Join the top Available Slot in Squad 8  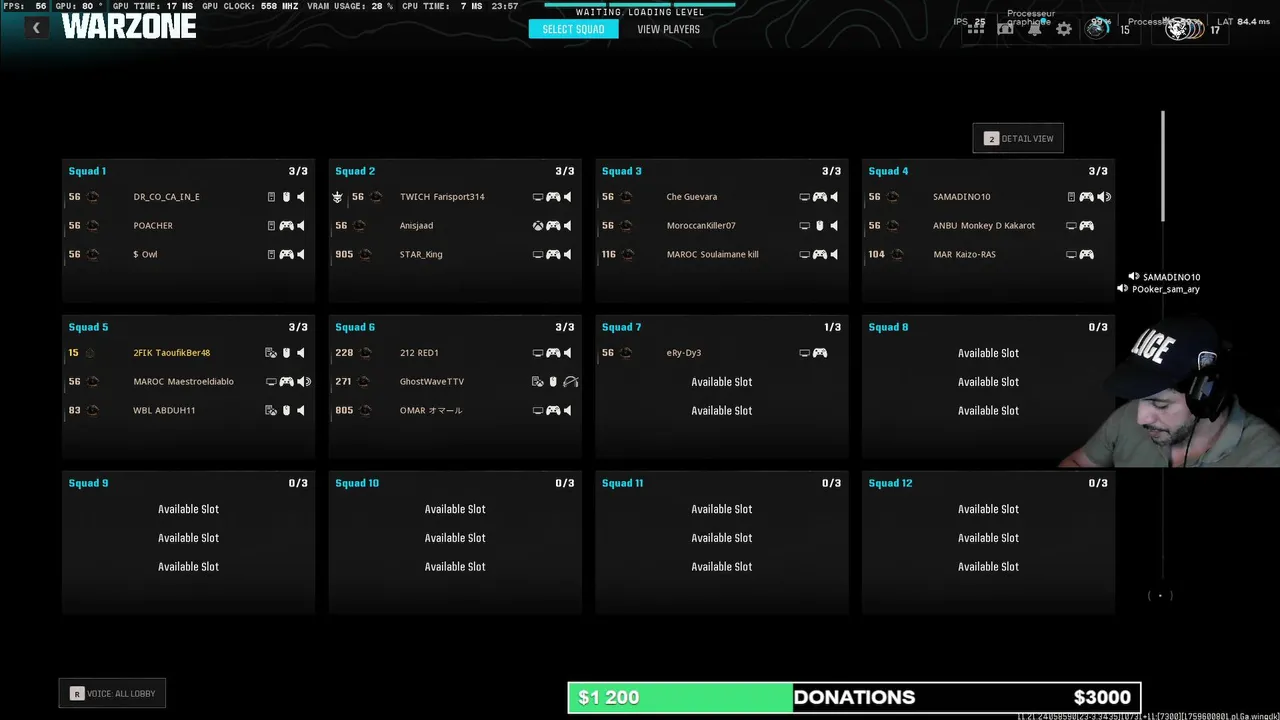click(x=988, y=353)
